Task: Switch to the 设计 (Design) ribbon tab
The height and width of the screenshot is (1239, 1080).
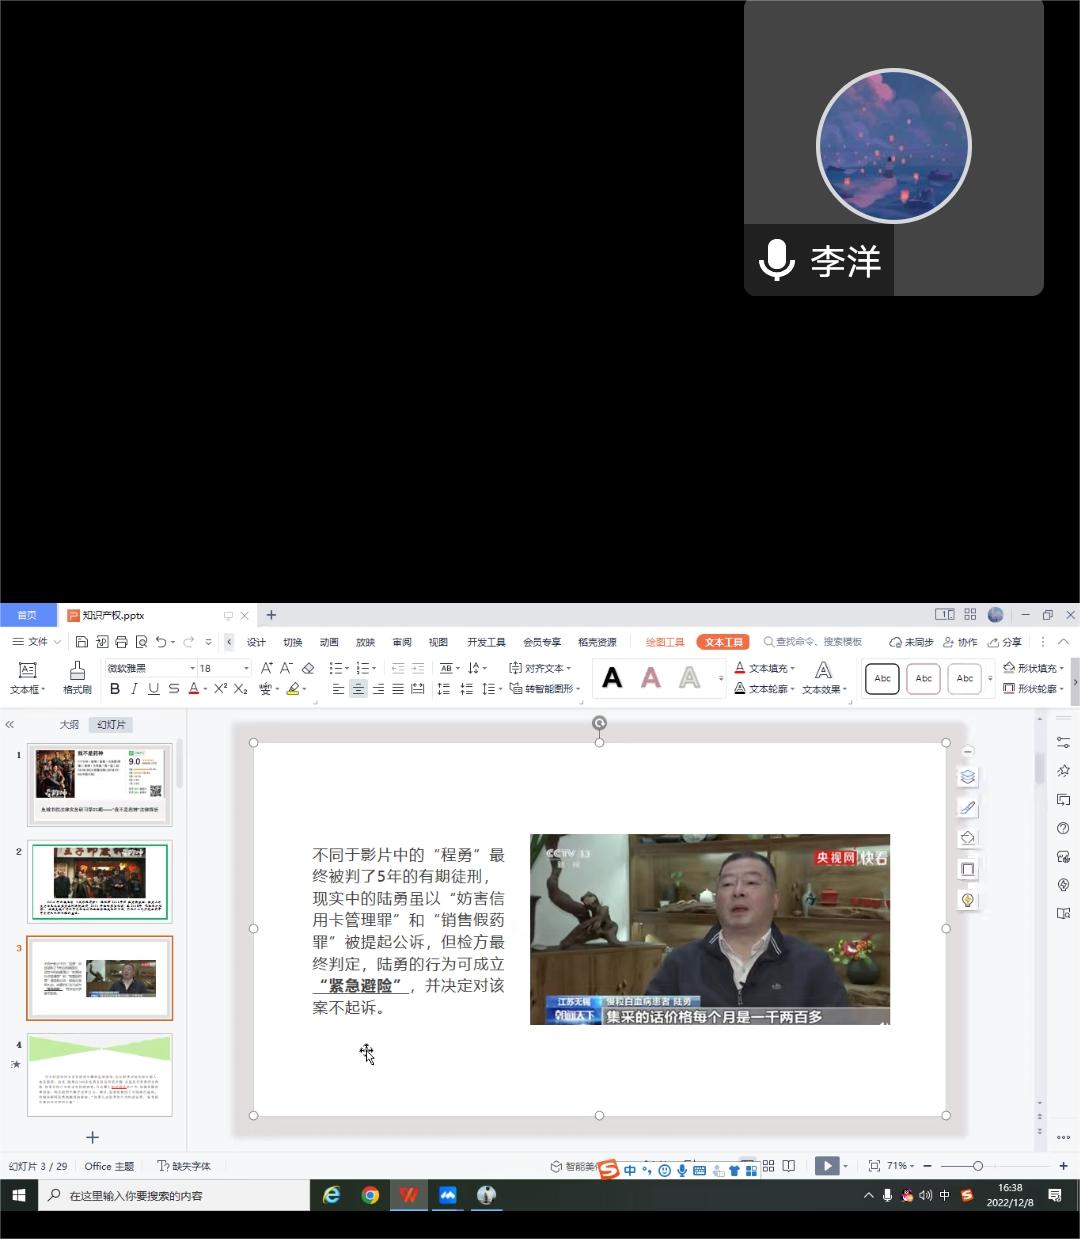Action: (x=256, y=642)
